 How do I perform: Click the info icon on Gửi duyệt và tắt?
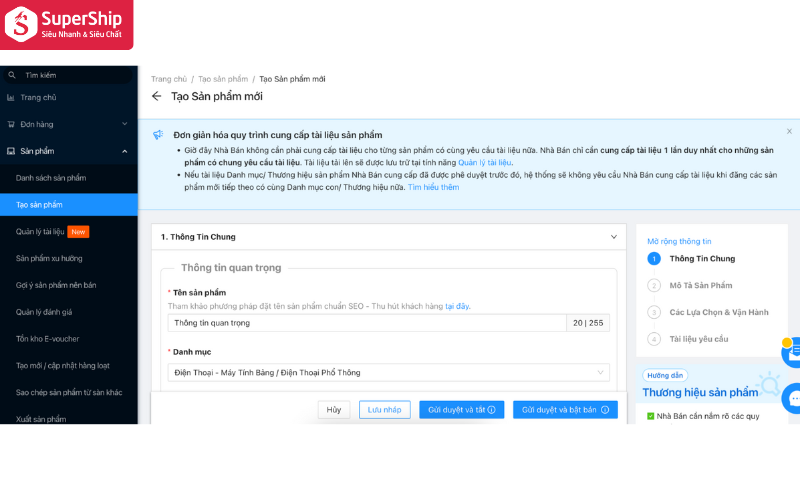[x=491, y=410]
